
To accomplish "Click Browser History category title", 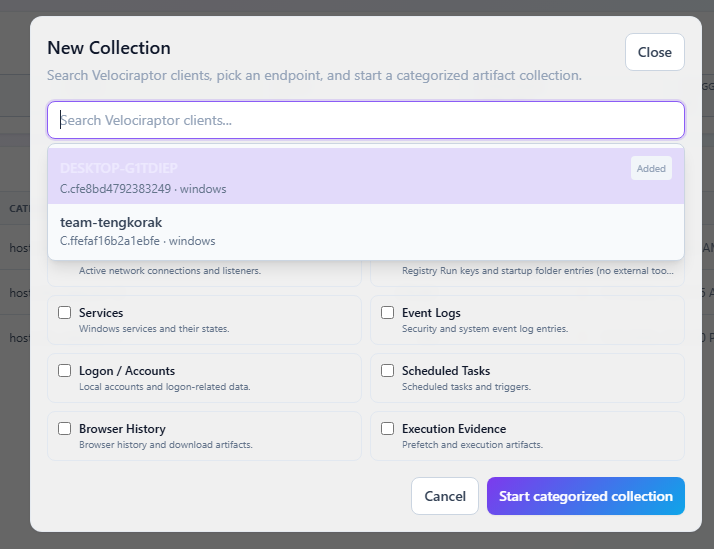I will click(x=122, y=429).
